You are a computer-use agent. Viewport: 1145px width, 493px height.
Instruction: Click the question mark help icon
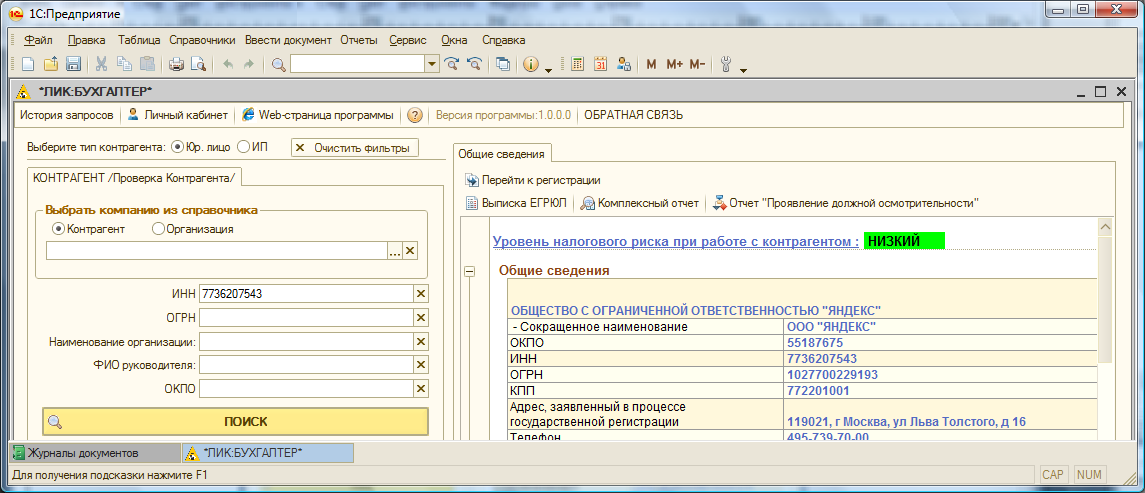[415, 115]
